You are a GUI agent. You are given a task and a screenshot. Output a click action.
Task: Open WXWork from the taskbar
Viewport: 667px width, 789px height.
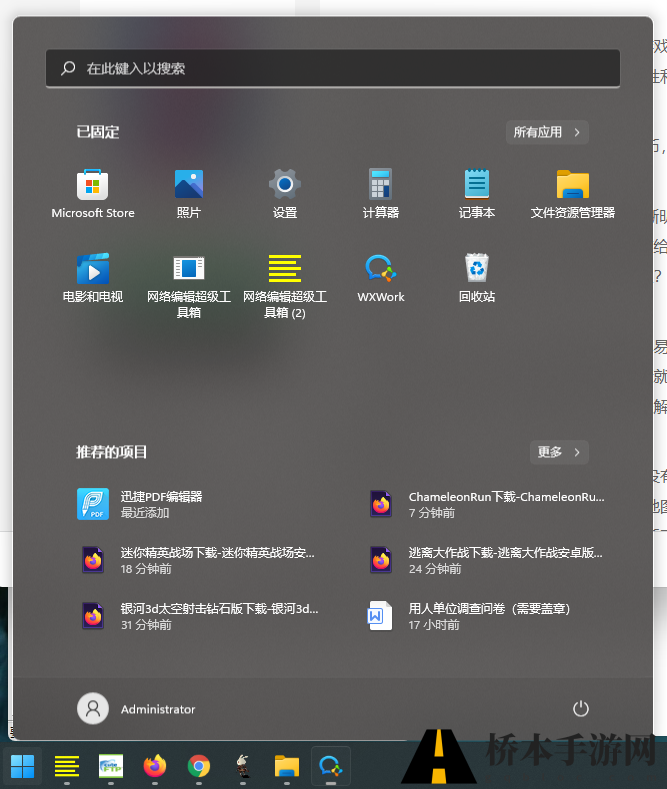pos(330,766)
